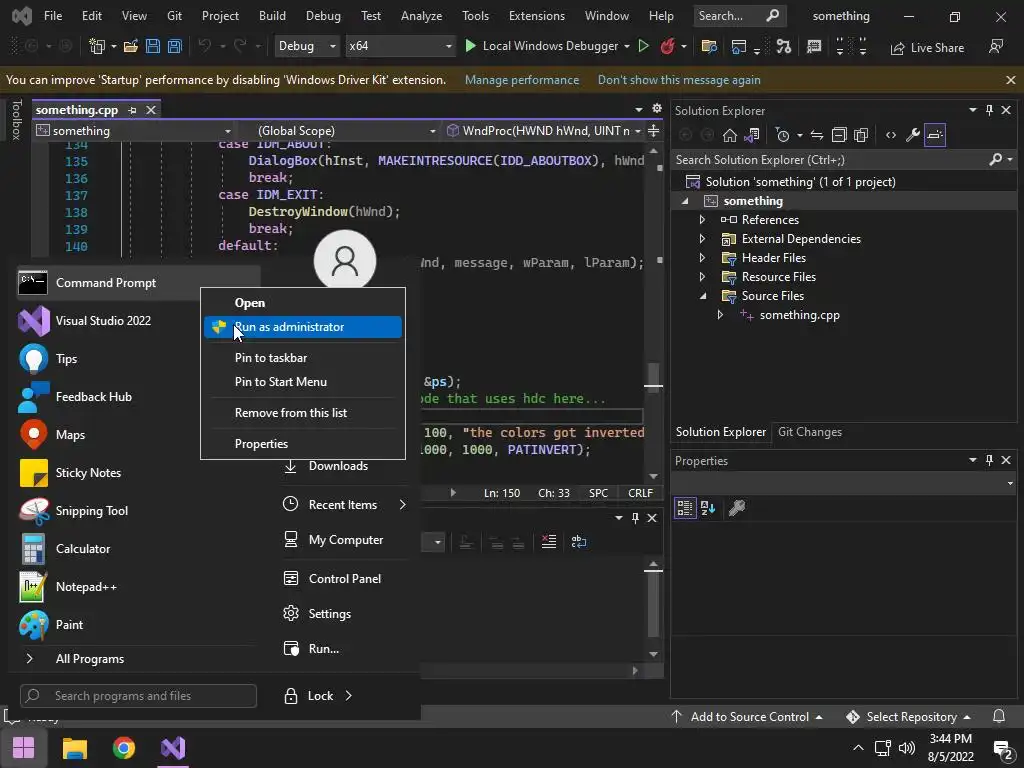The width and height of the screenshot is (1024, 768).
Task: Expand External Dependencies node
Action: [x=702, y=239]
